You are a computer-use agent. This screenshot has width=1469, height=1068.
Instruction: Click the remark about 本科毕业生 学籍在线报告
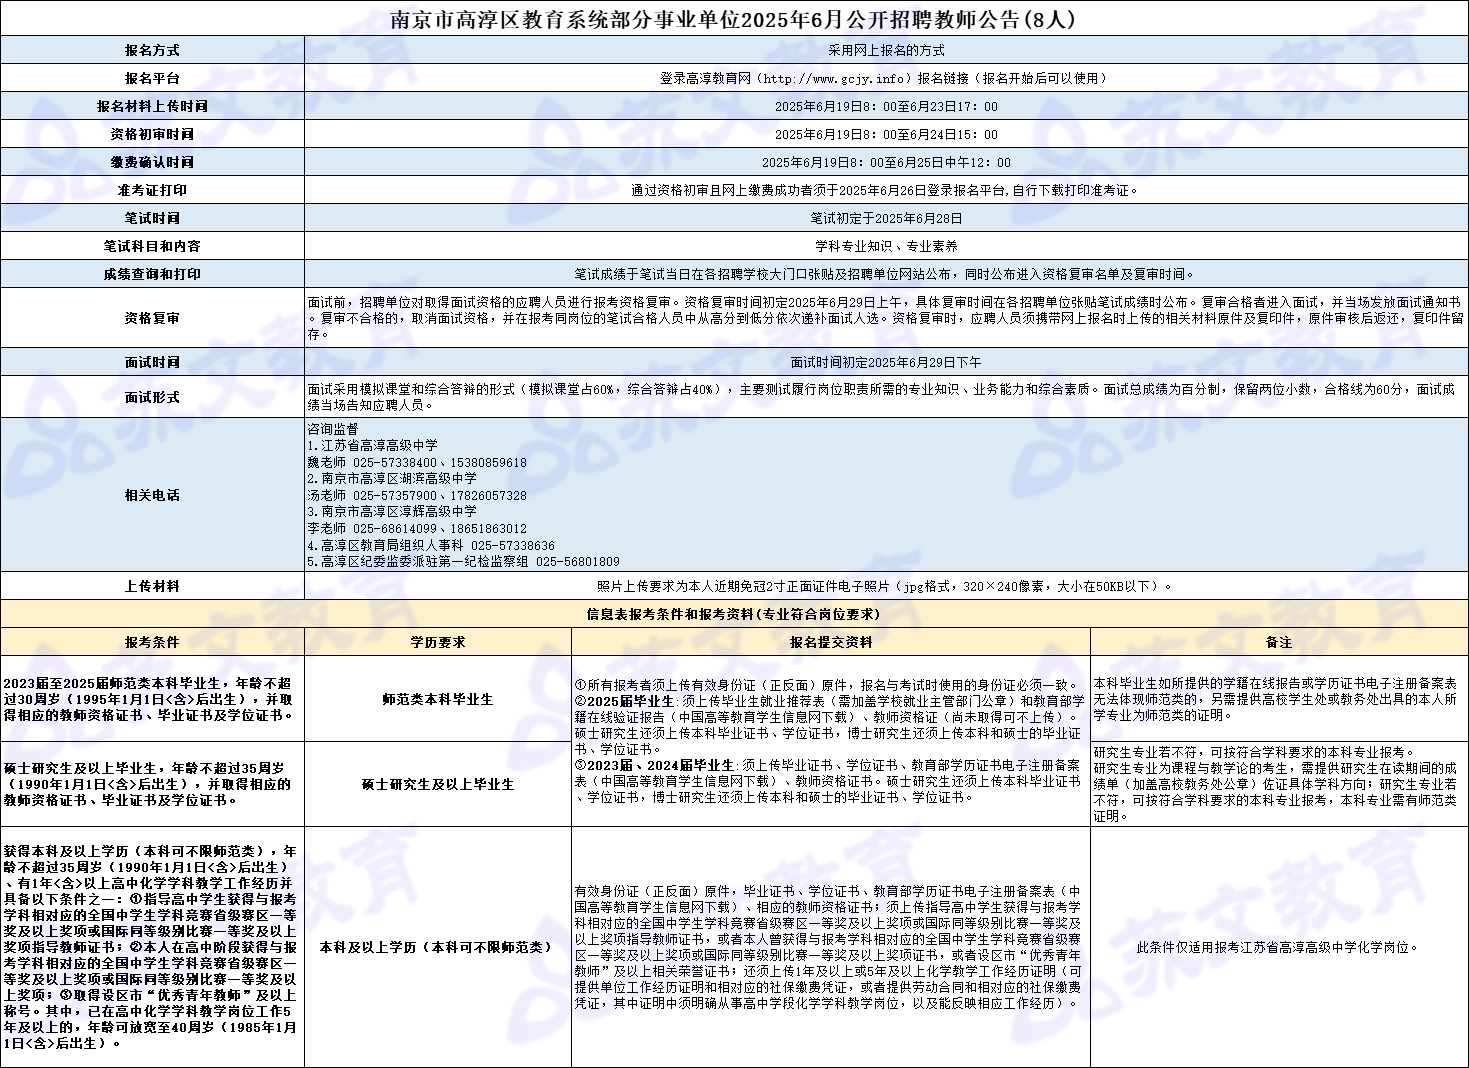(1279, 699)
